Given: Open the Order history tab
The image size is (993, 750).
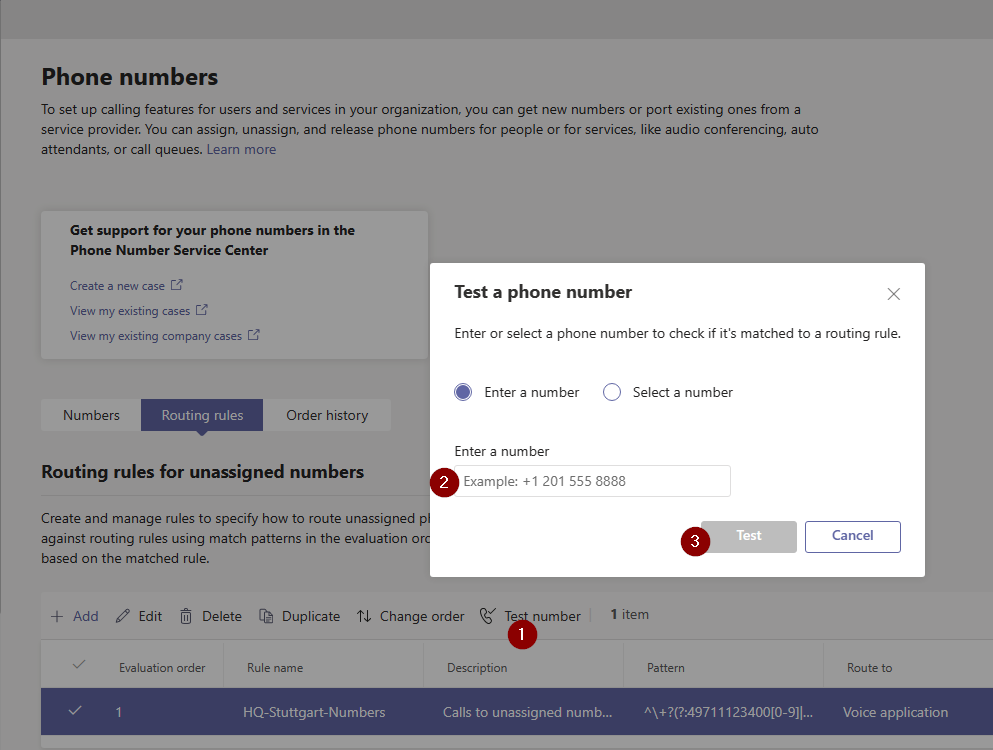Looking at the screenshot, I should [x=327, y=415].
